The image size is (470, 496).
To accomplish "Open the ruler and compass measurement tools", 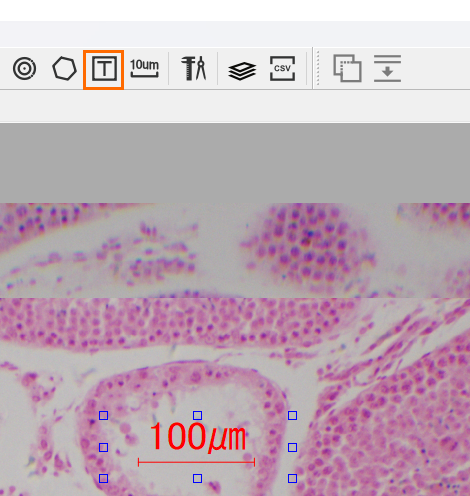I will tap(194, 68).
